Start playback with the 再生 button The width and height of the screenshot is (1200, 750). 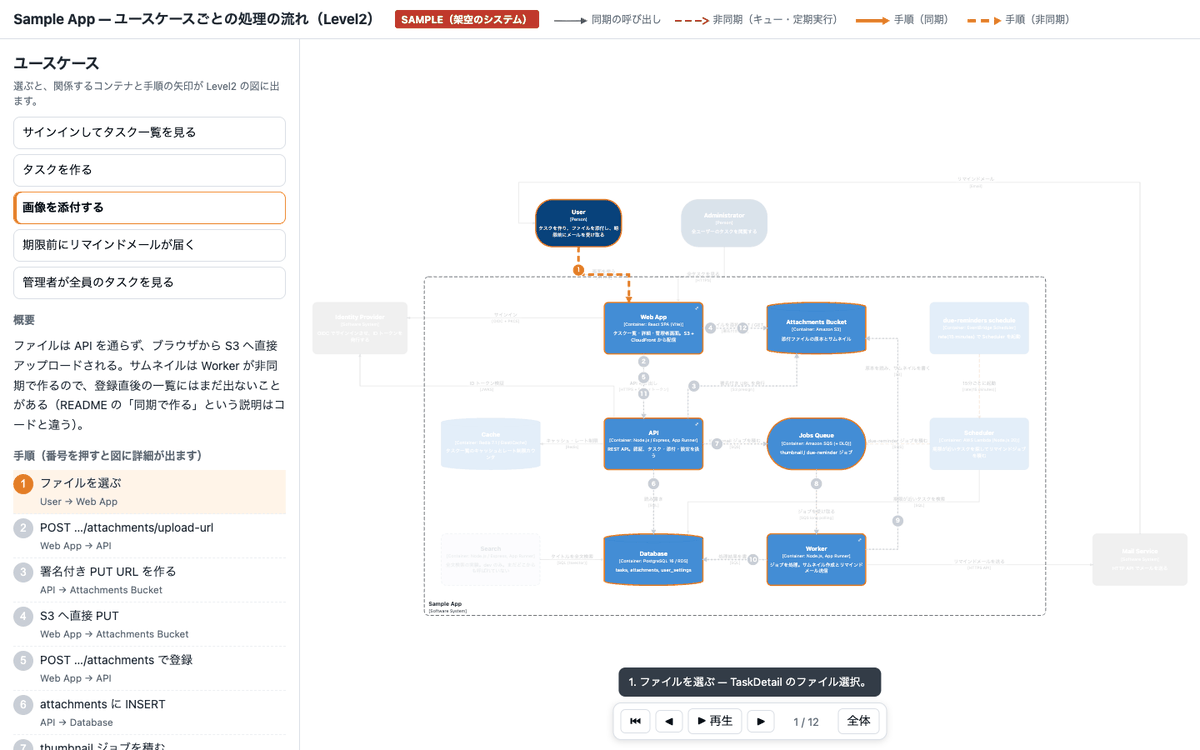(x=715, y=721)
